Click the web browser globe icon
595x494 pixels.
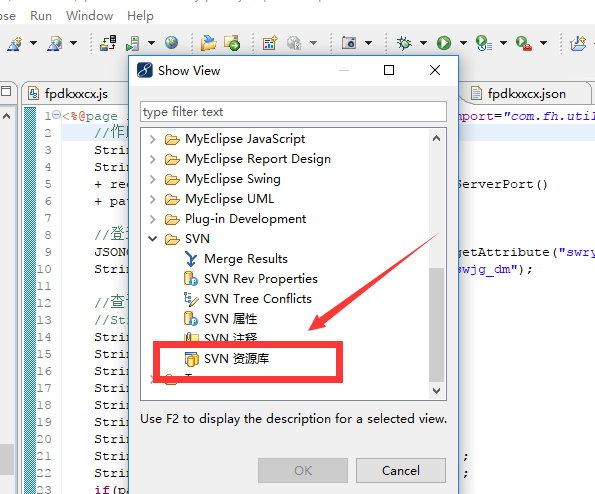172,42
